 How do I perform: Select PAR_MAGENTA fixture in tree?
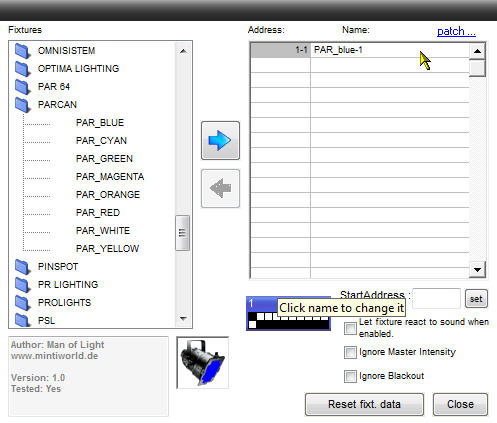[x=110, y=177]
